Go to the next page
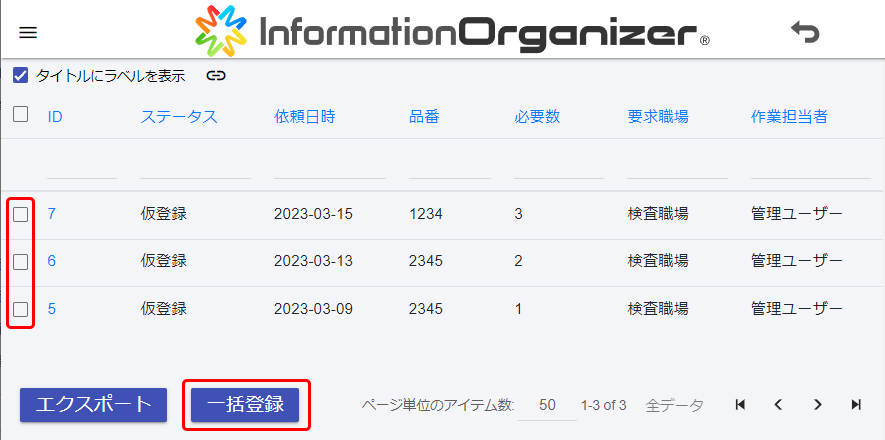 (817, 405)
